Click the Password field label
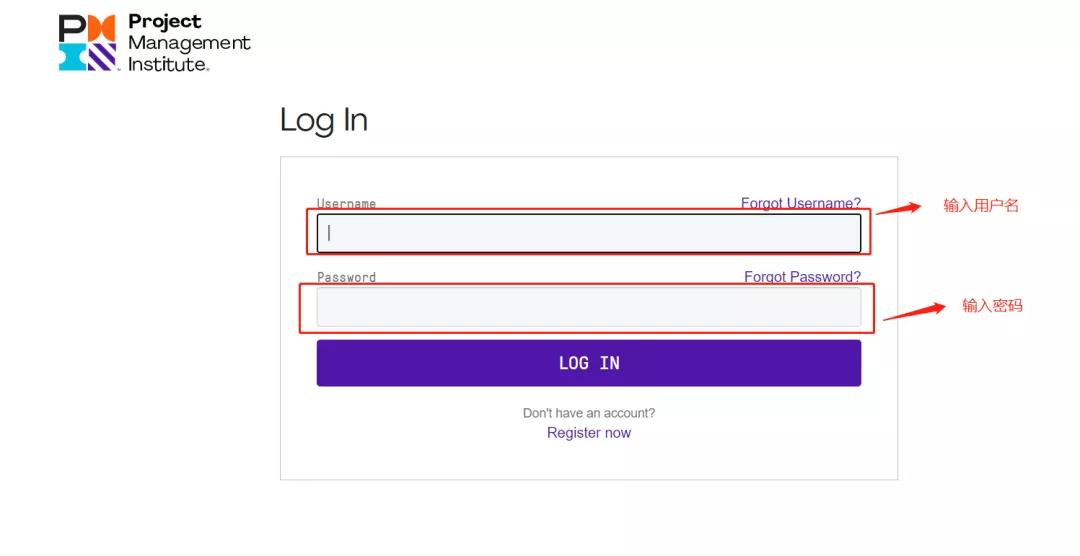Viewport: 1080px width, 556px height. tap(346, 277)
